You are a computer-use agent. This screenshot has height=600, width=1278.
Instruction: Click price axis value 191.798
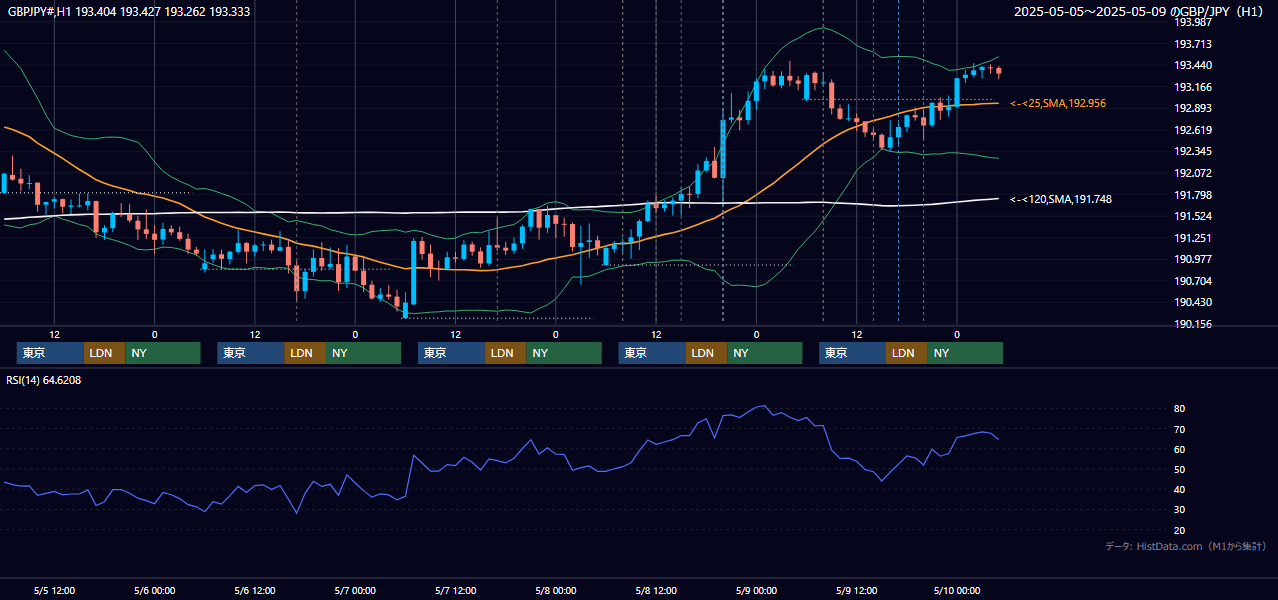click(x=1193, y=195)
